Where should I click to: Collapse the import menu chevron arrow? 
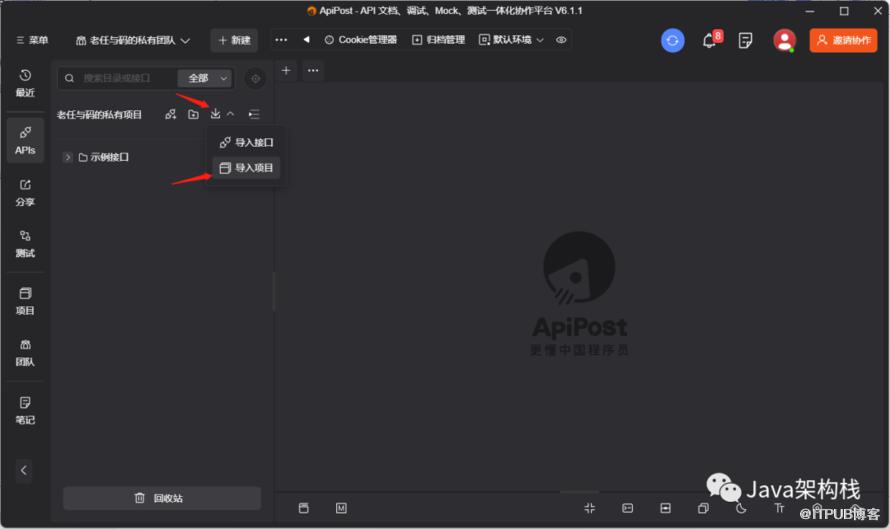point(230,114)
